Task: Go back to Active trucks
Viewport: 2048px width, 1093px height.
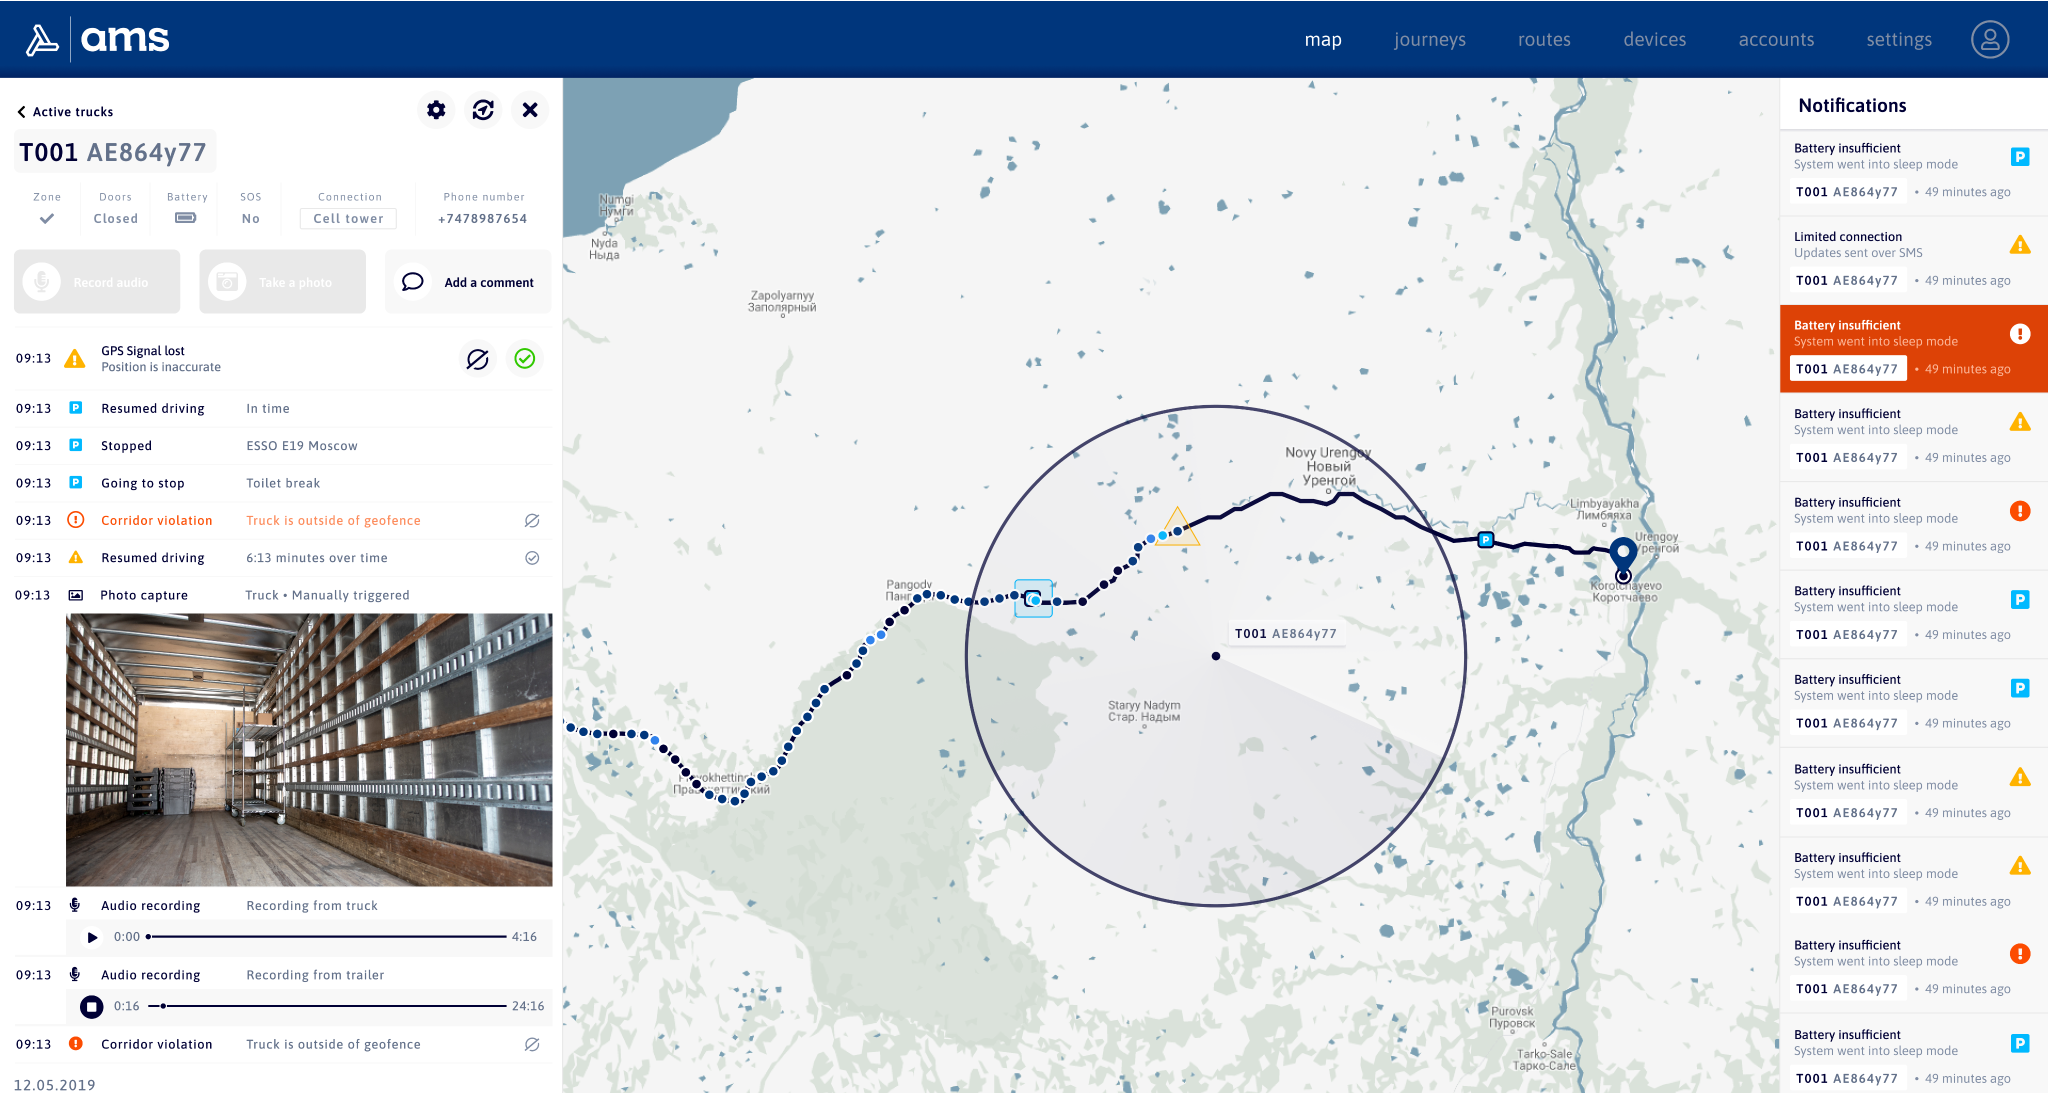Action: pos(65,112)
